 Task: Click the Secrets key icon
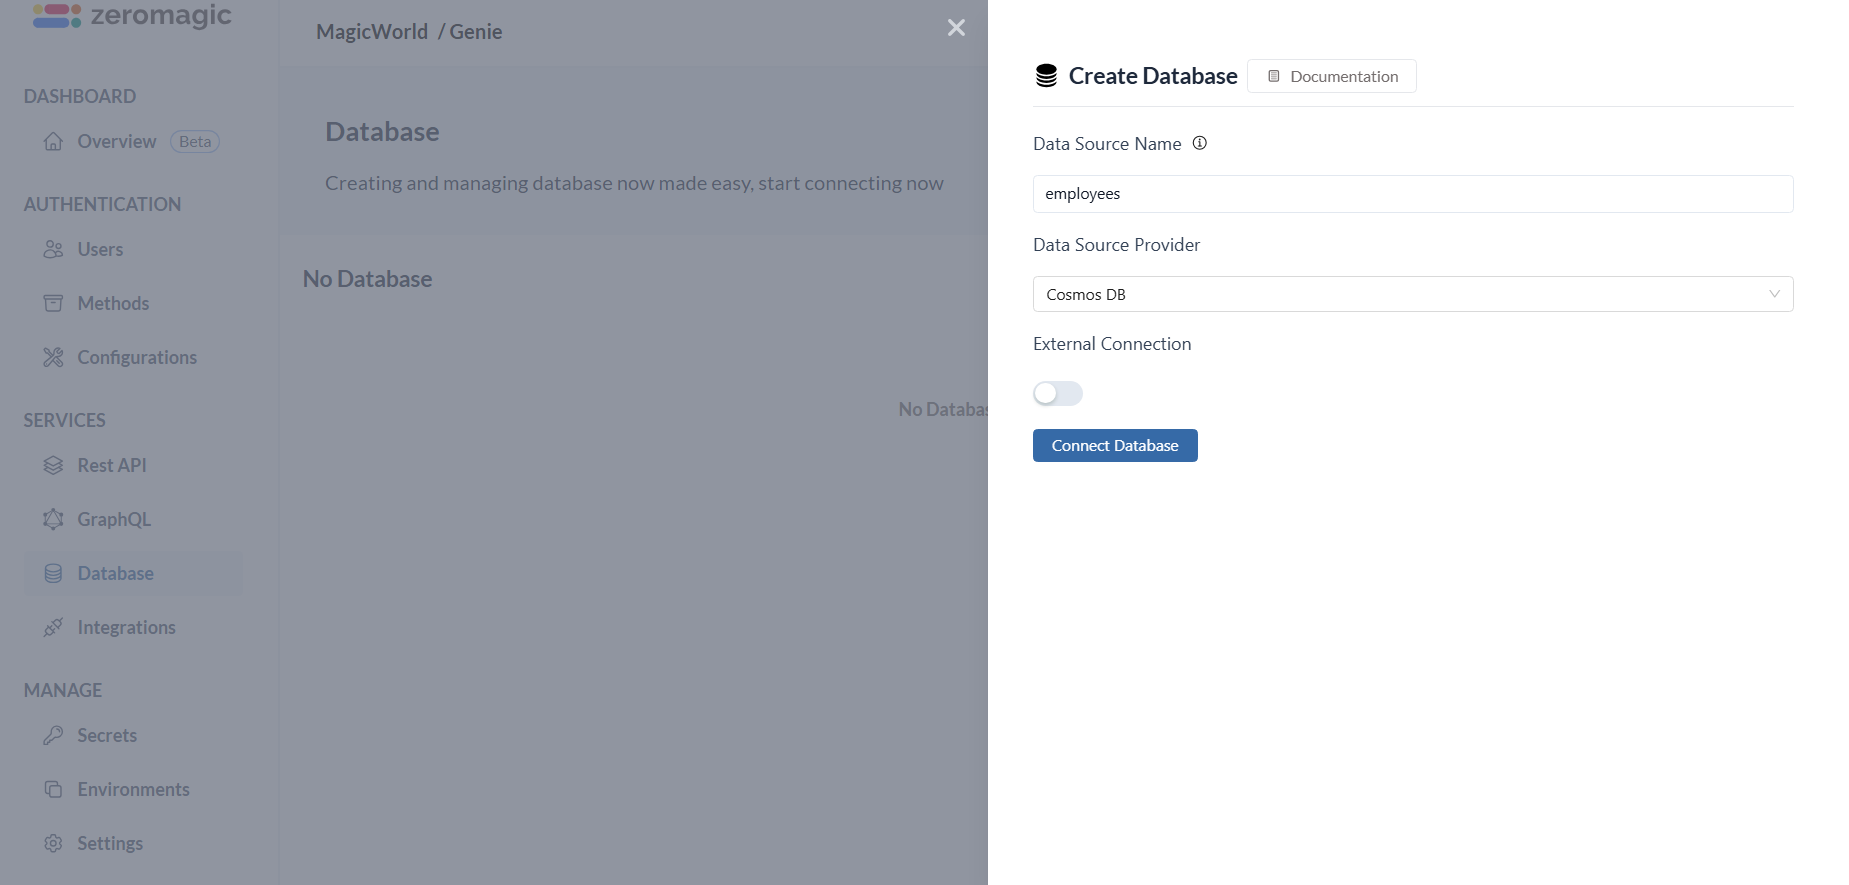click(53, 735)
